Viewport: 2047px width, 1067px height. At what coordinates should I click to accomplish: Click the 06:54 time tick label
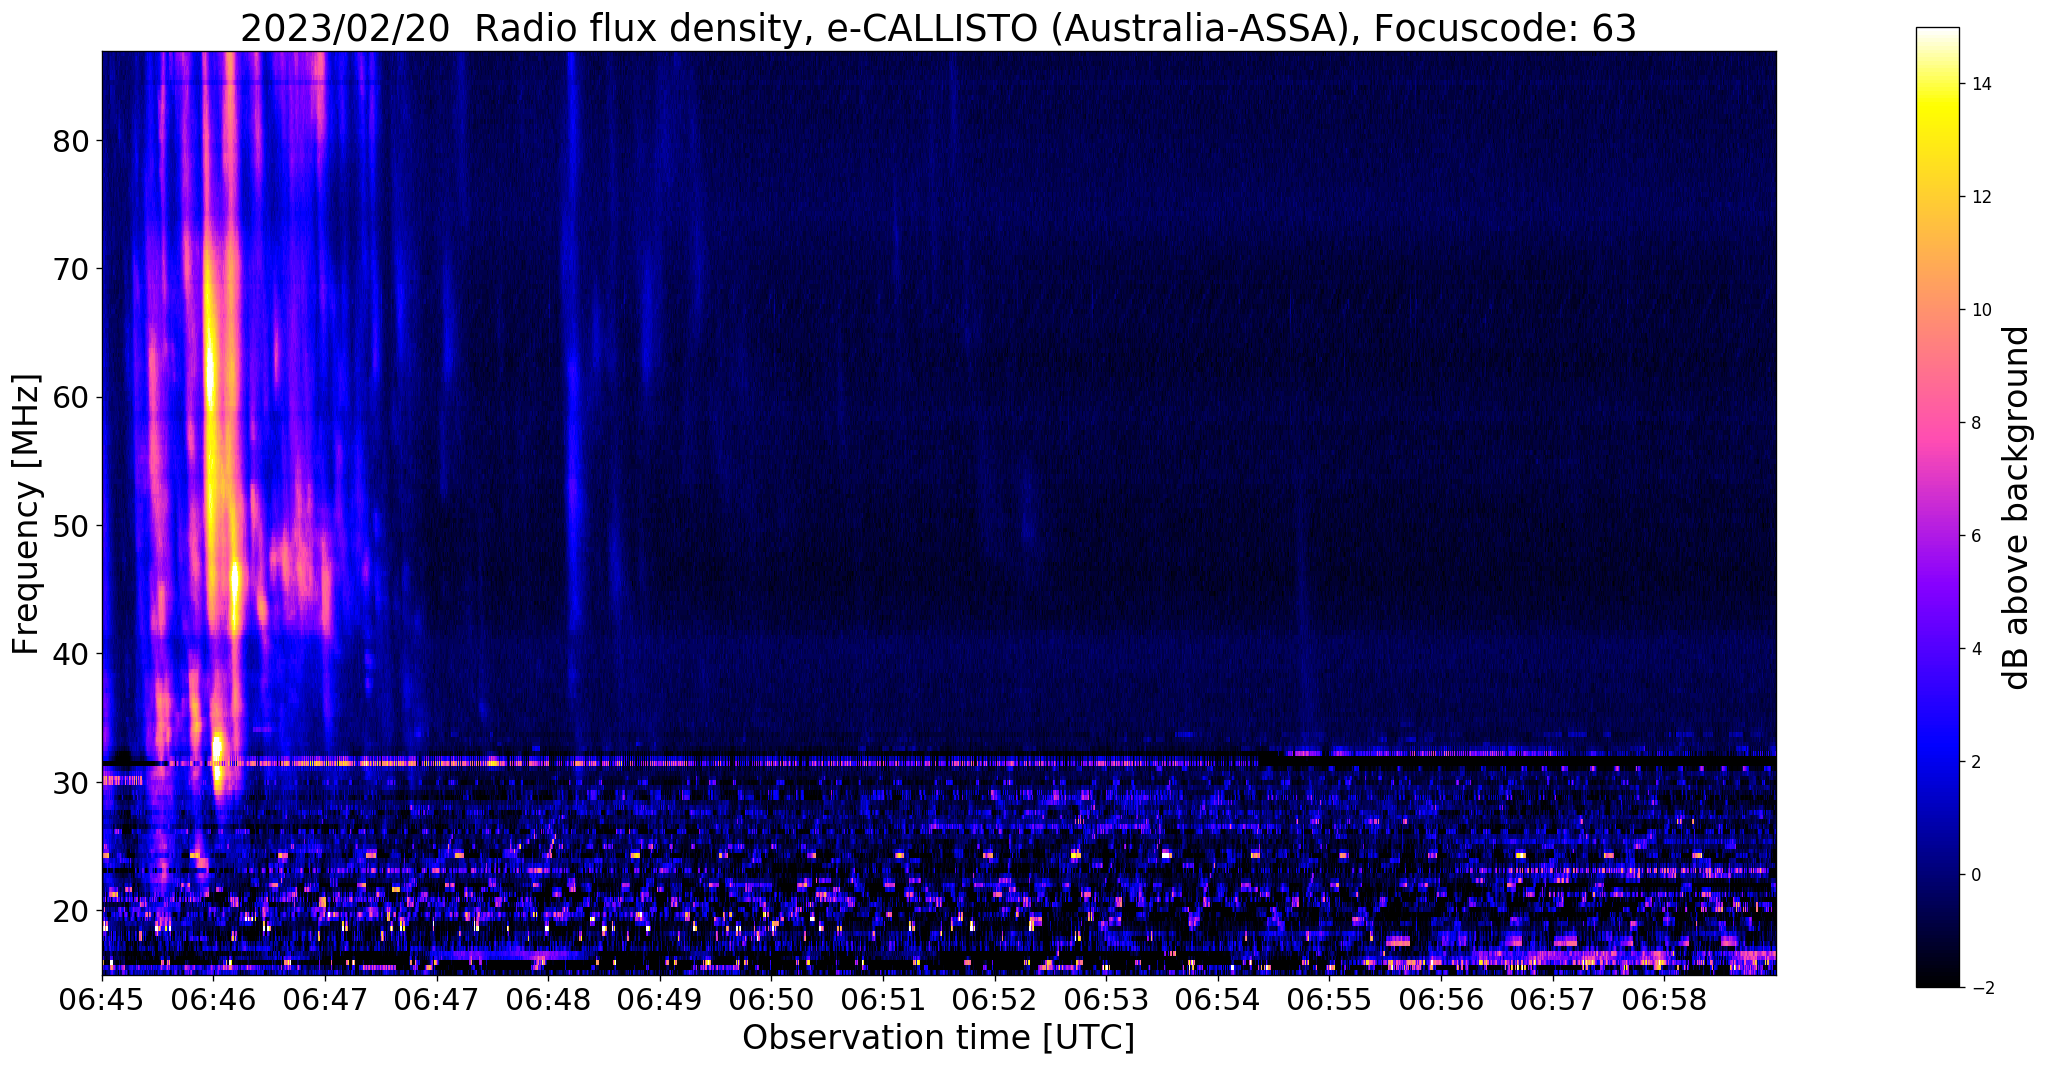(1217, 999)
